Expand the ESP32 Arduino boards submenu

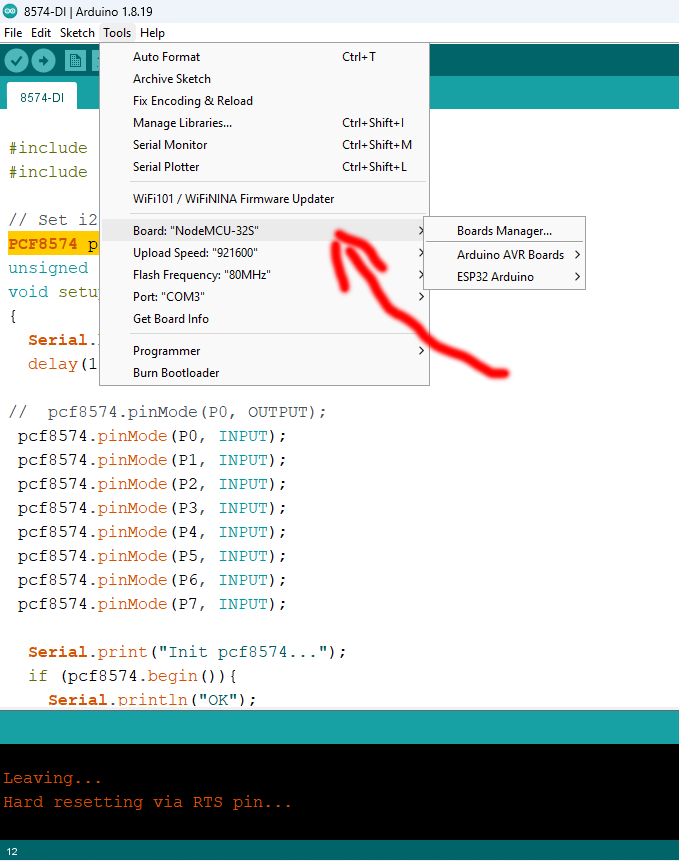tap(495, 277)
